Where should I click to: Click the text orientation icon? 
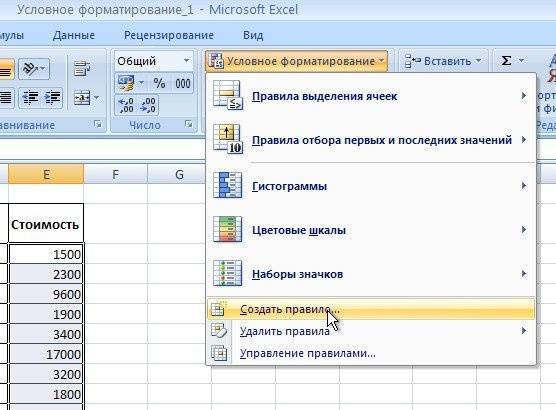pos(30,68)
